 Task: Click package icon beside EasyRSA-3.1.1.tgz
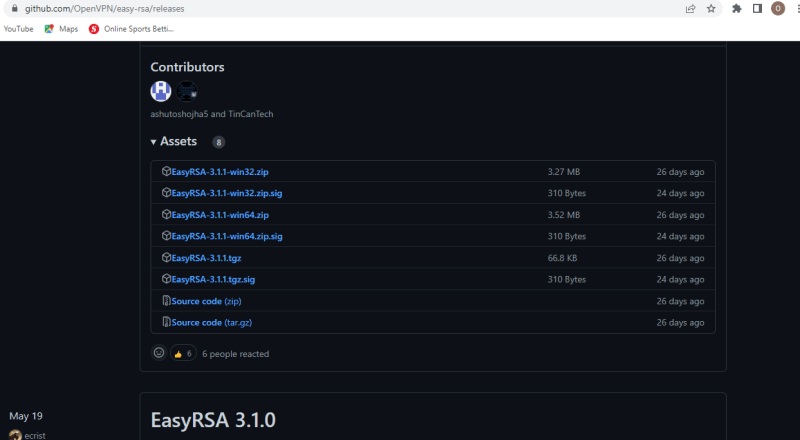(x=166, y=258)
